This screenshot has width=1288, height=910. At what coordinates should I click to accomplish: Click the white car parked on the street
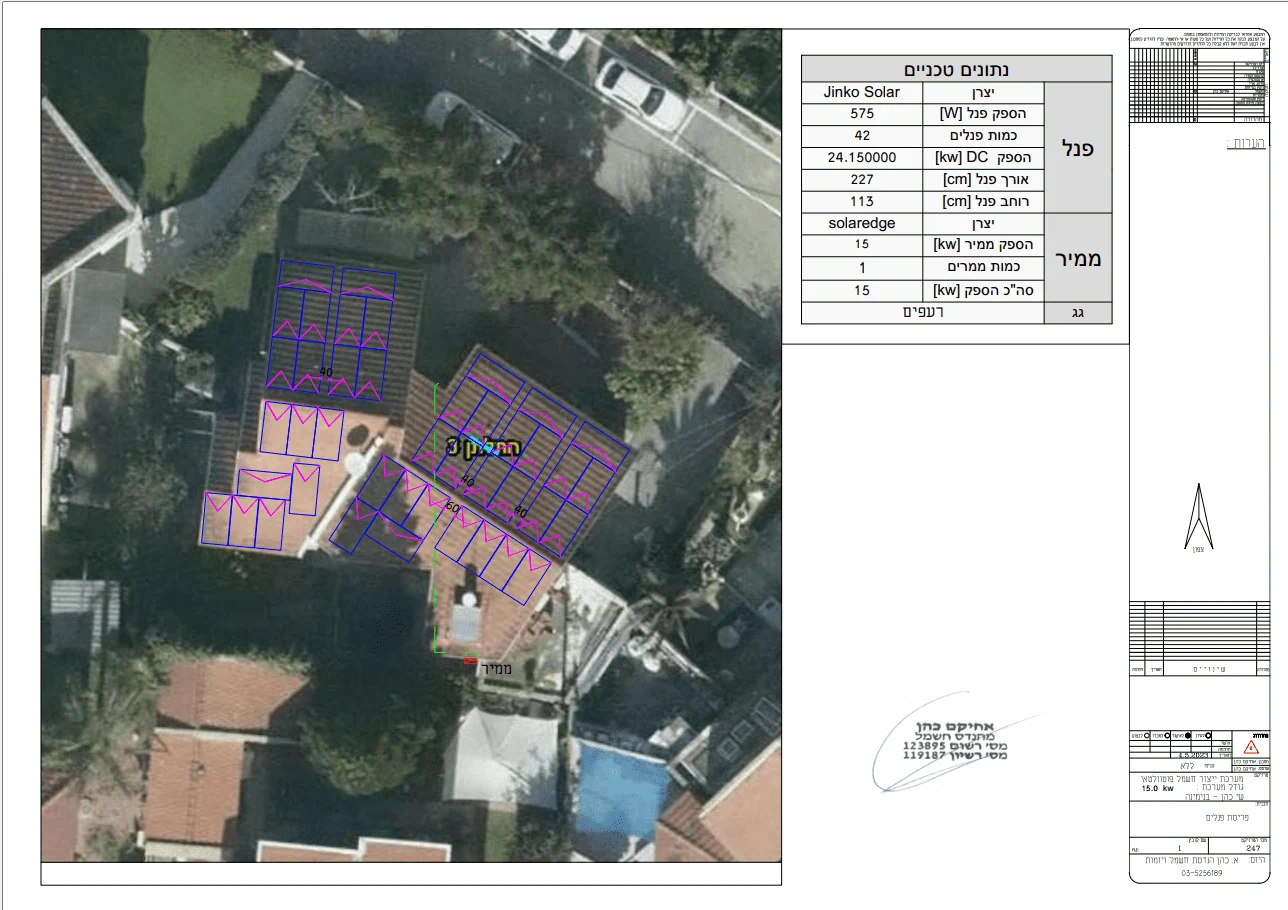pyautogui.click(x=640, y=93)
